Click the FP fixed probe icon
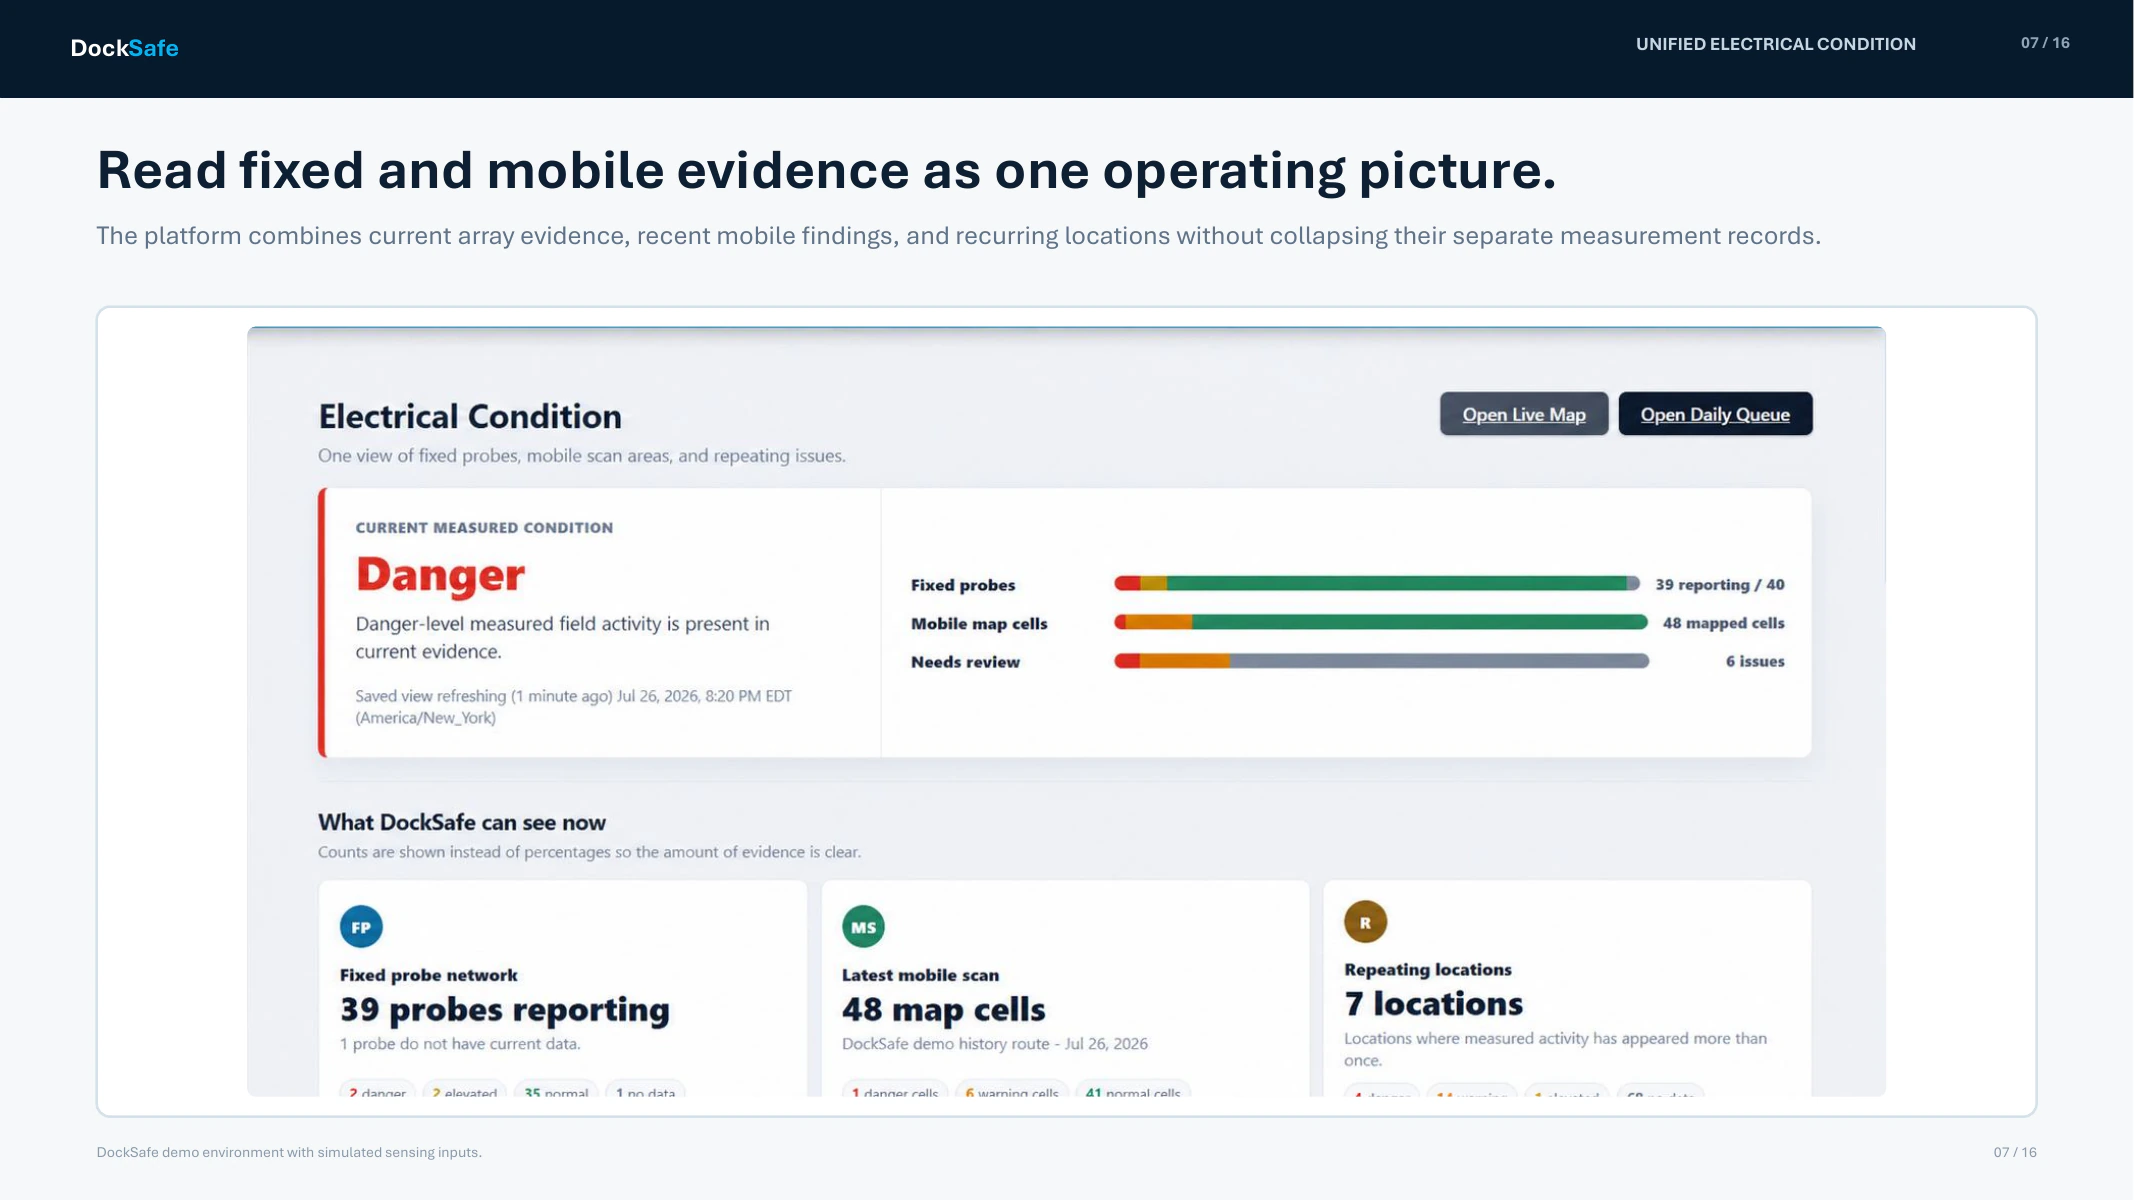 click(361, 927)
